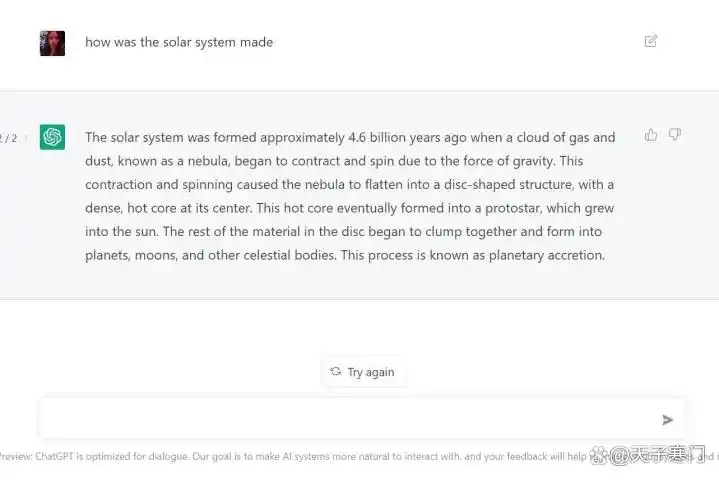719x480 pixels.
Task: Click the 2 / 2 response counter
Action: point(8,138)
